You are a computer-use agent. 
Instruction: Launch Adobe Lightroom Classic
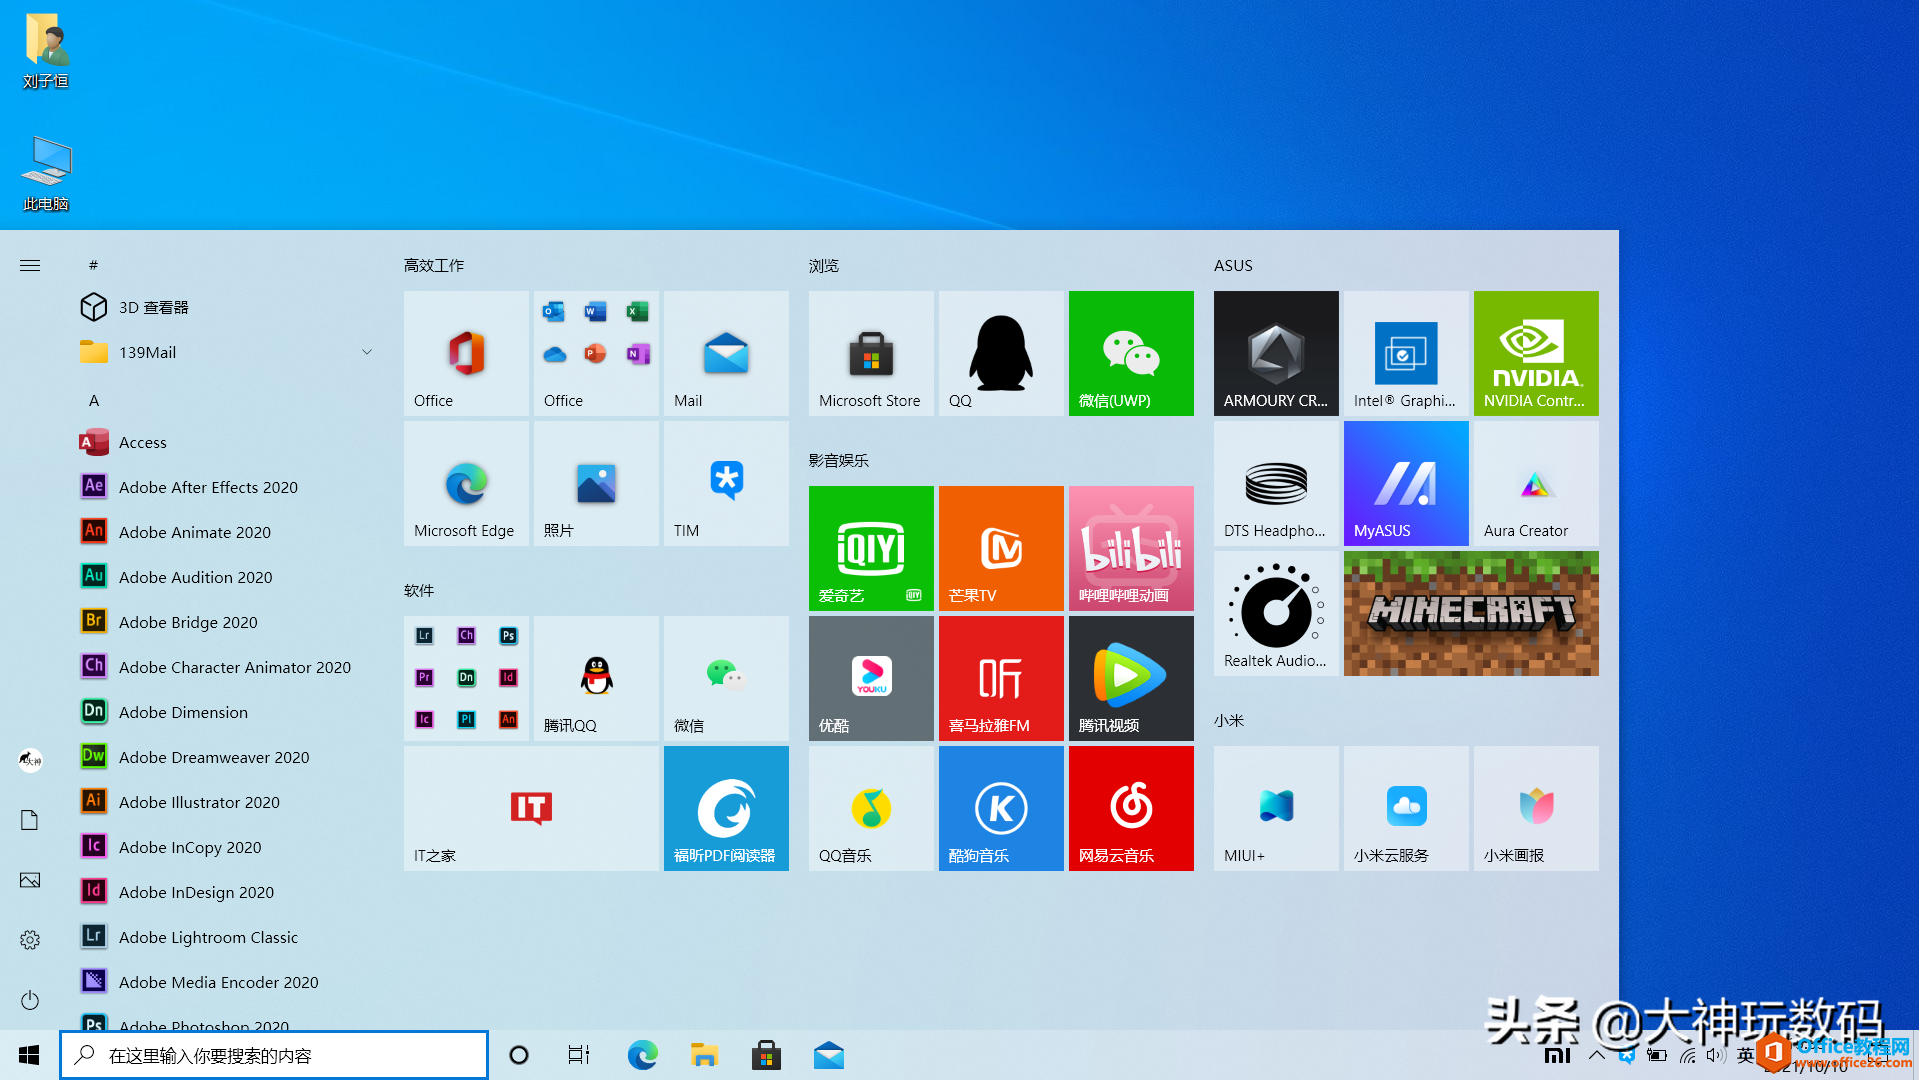click(x=228, y=937)
